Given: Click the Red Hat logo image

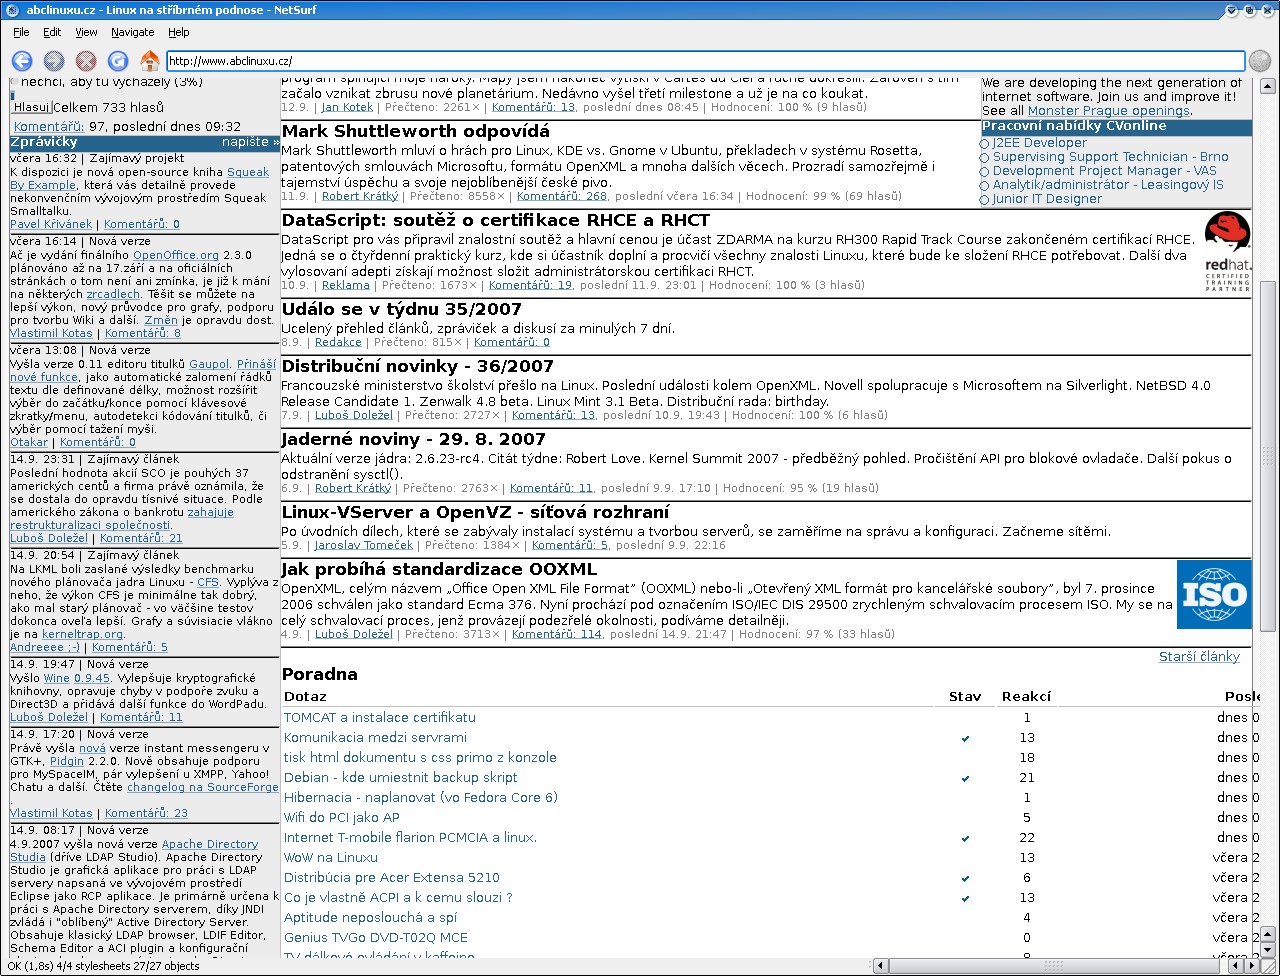Looking at the screenshot, I should [1227, 252].
